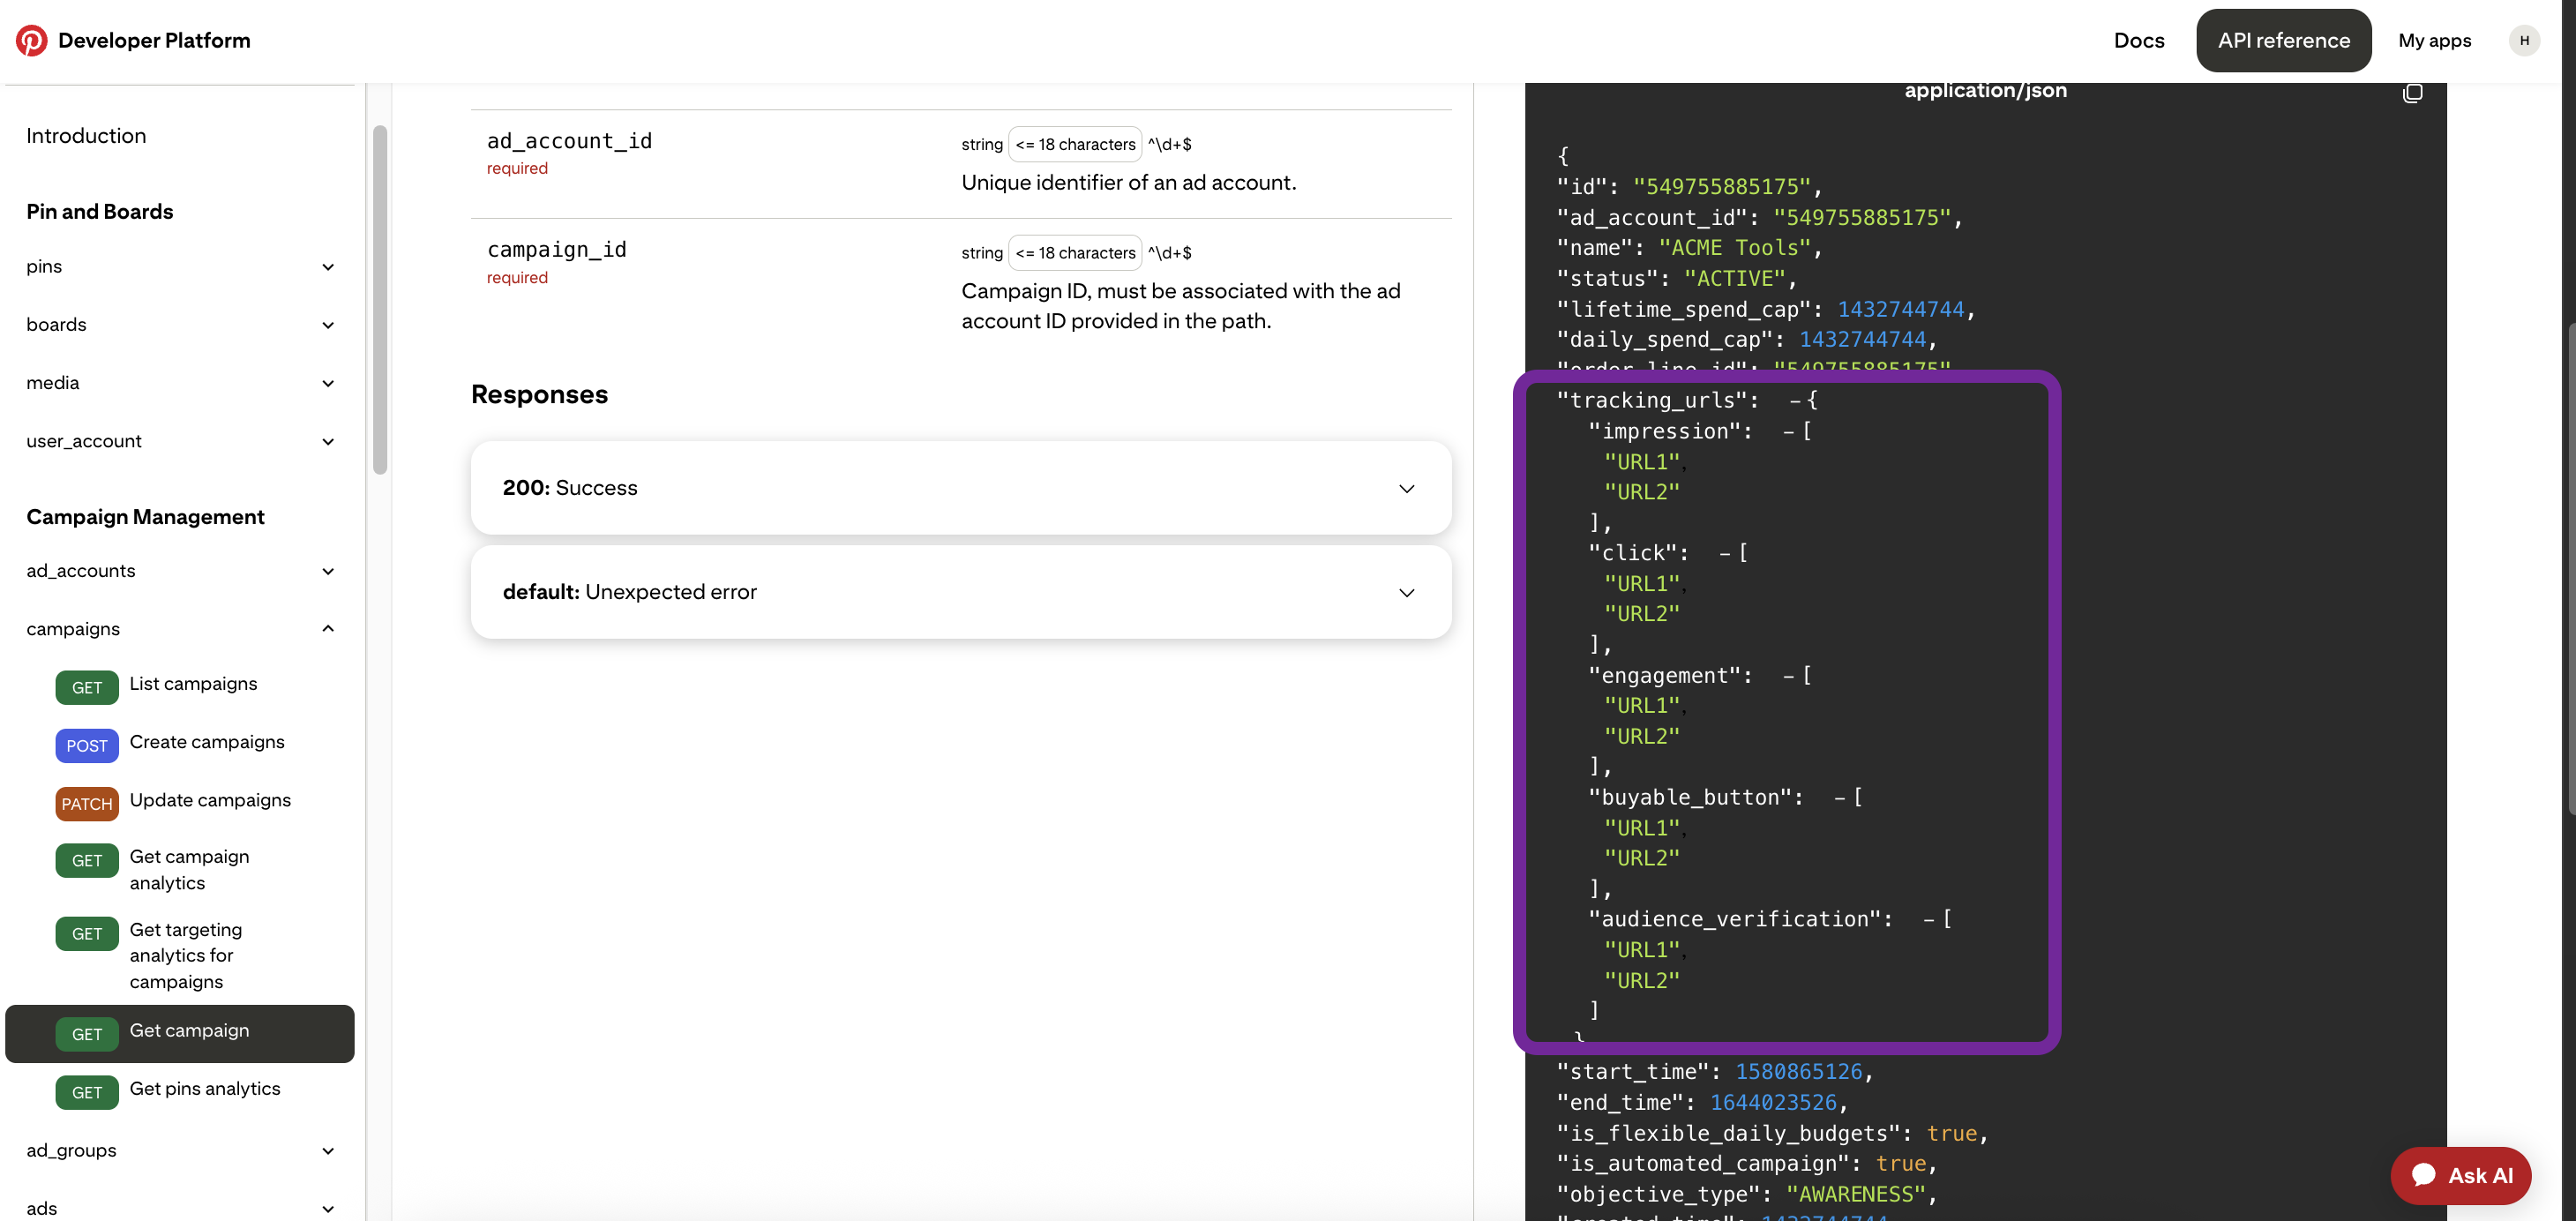Image resolution: width=2576 pixels, height=1221 pixels.
Task: Expand the default: Unexpected error response
Action: coord(960,592)
